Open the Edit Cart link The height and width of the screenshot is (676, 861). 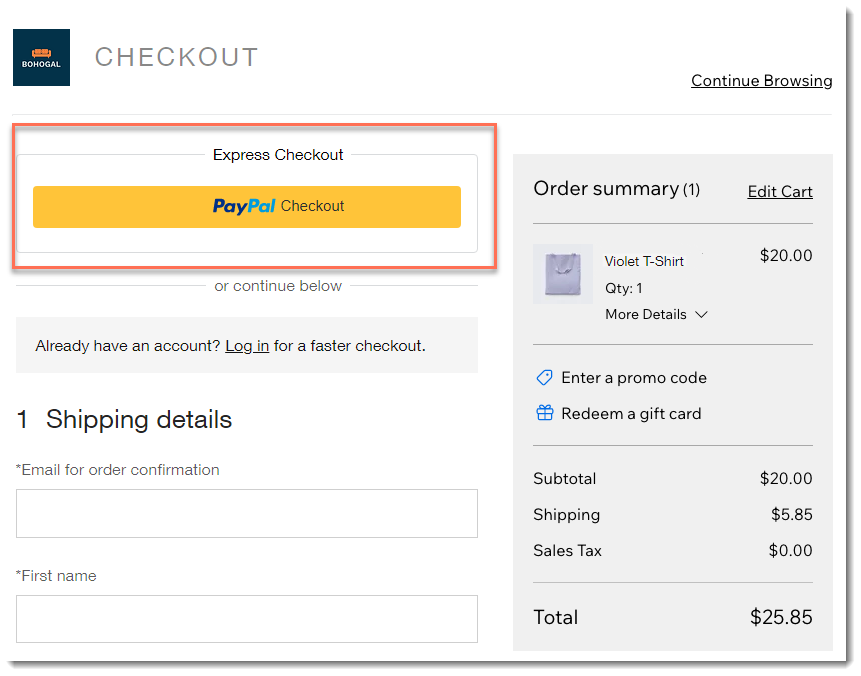tap(780, 192)
